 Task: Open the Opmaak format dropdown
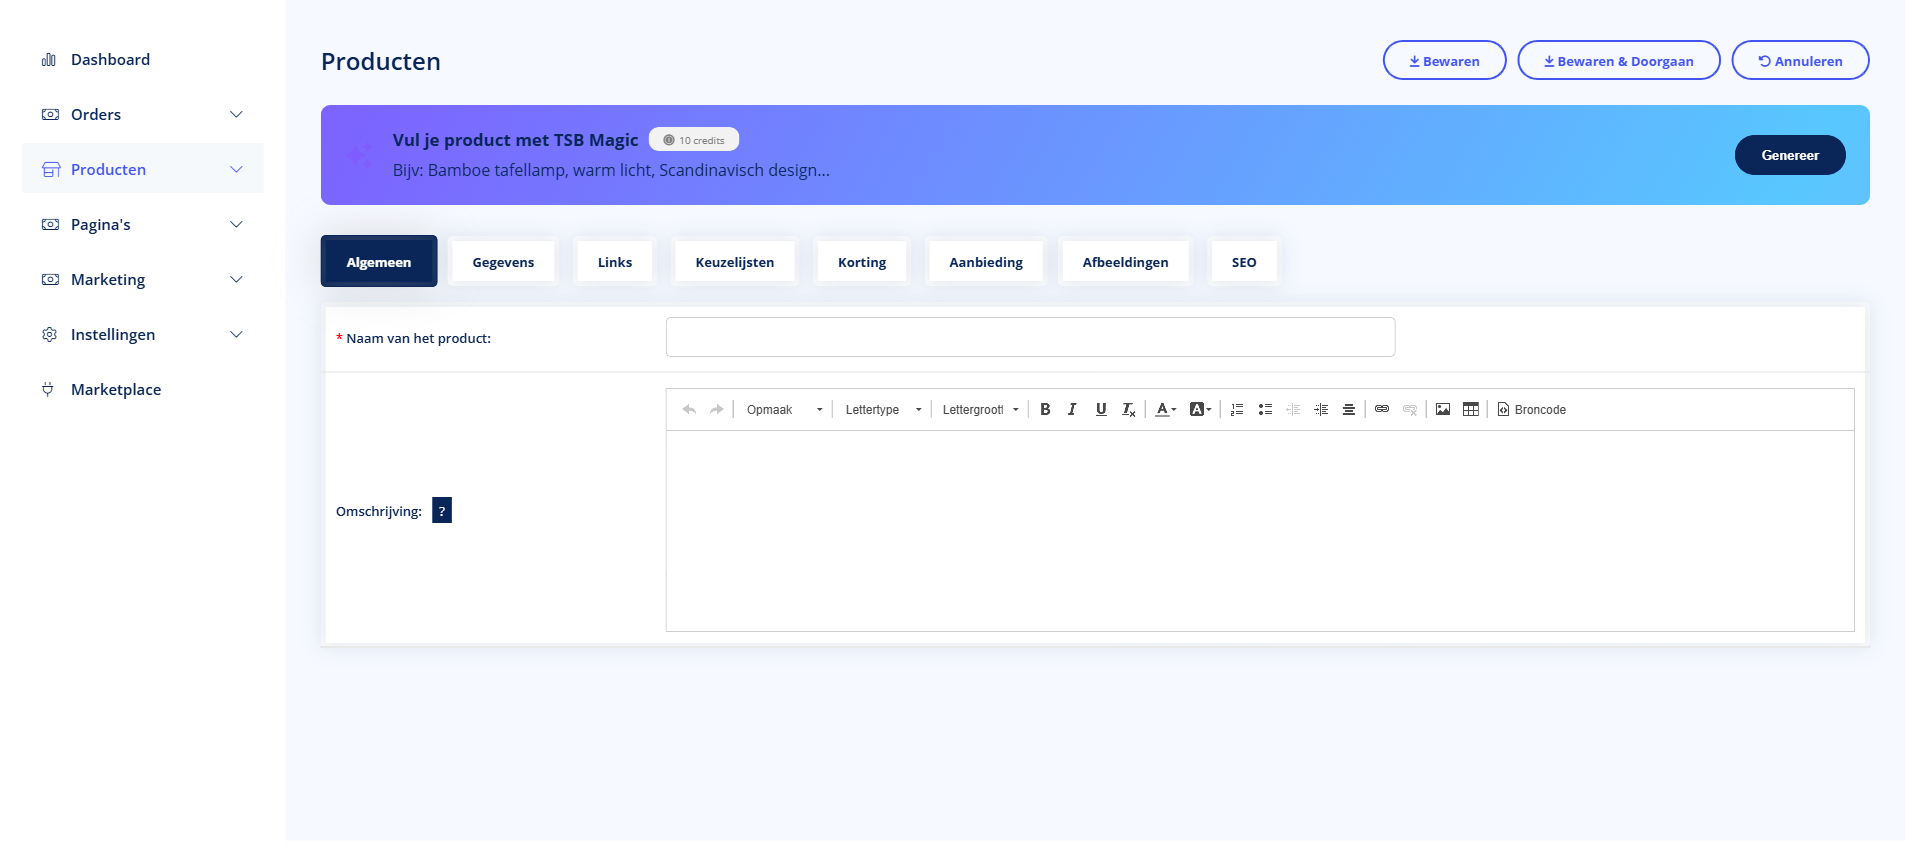click(784, 410)
